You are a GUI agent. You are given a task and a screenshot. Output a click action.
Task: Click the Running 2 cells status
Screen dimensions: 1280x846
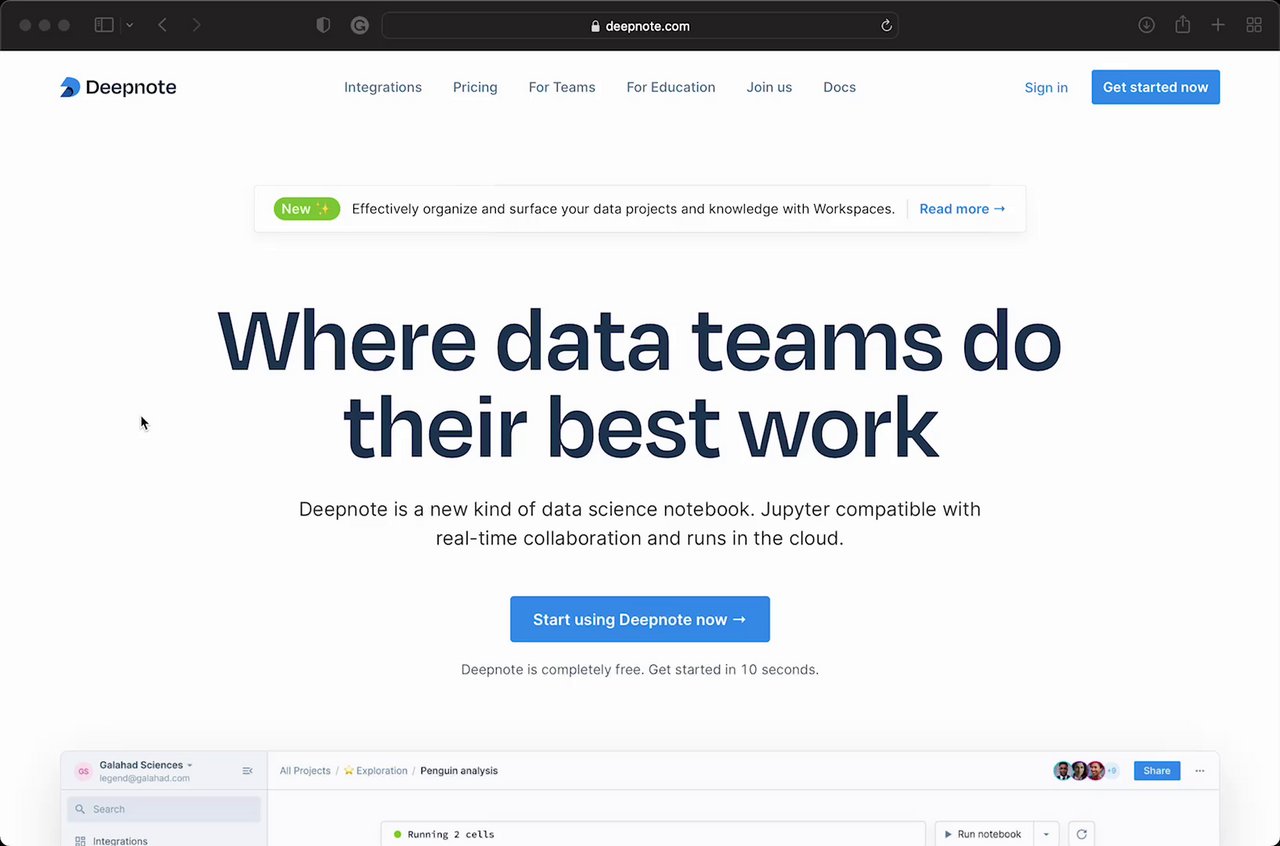(x=444, y=834)
